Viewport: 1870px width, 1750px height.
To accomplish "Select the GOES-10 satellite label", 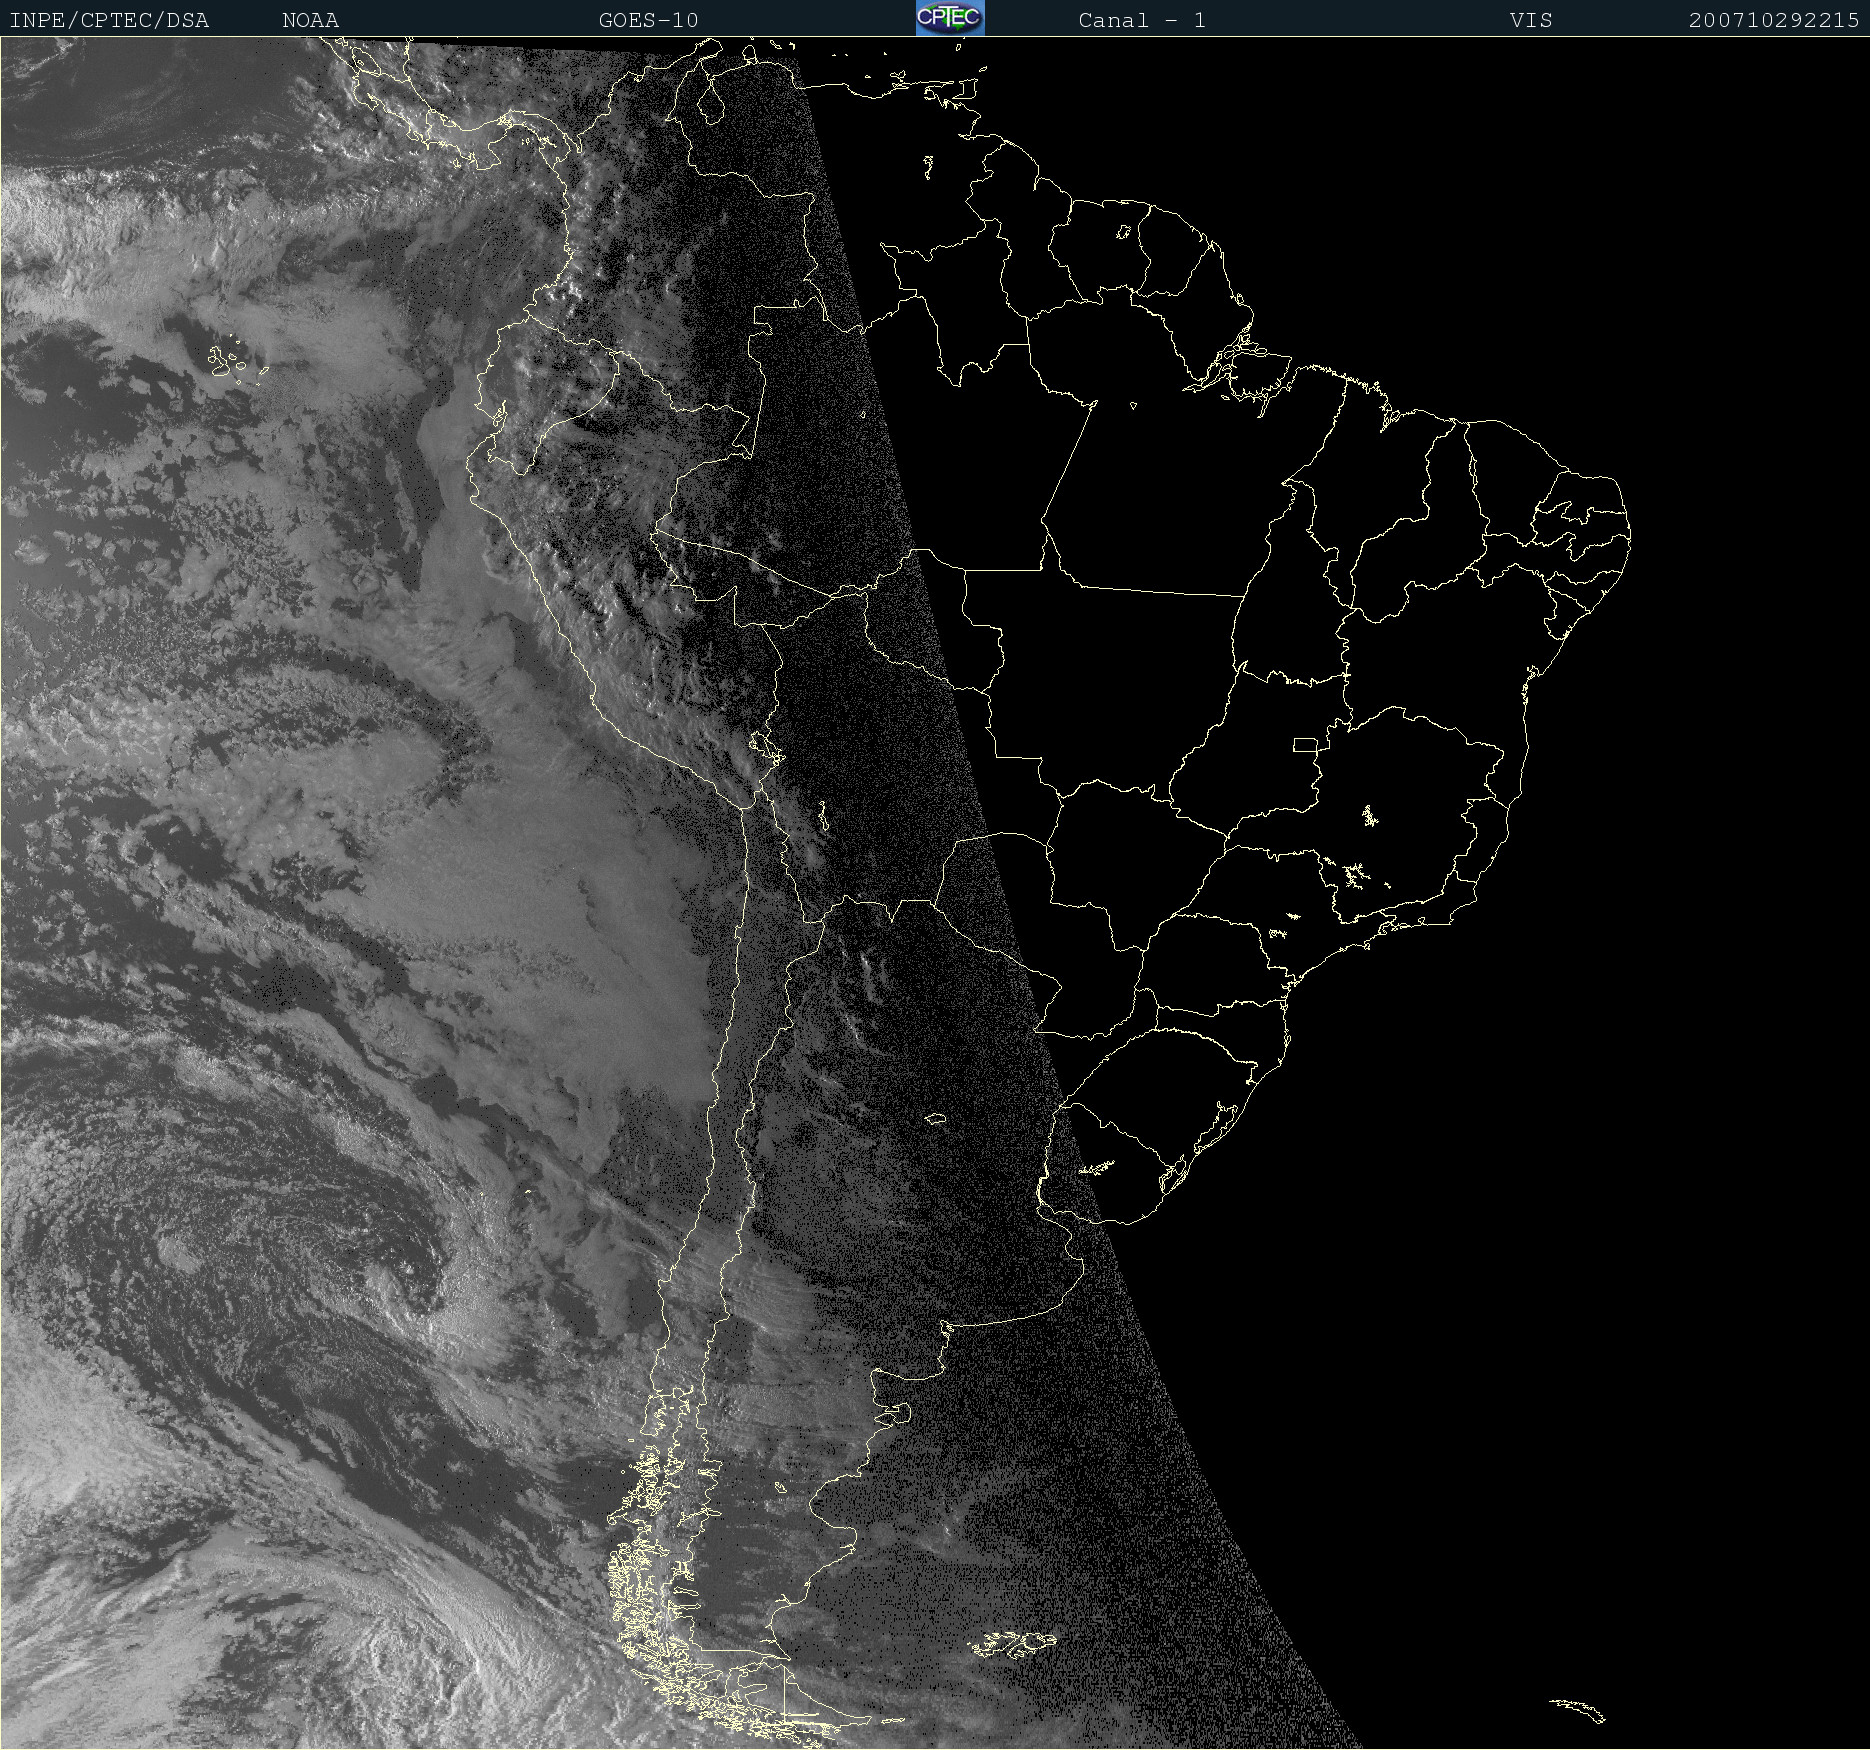I will coord(649,20).
